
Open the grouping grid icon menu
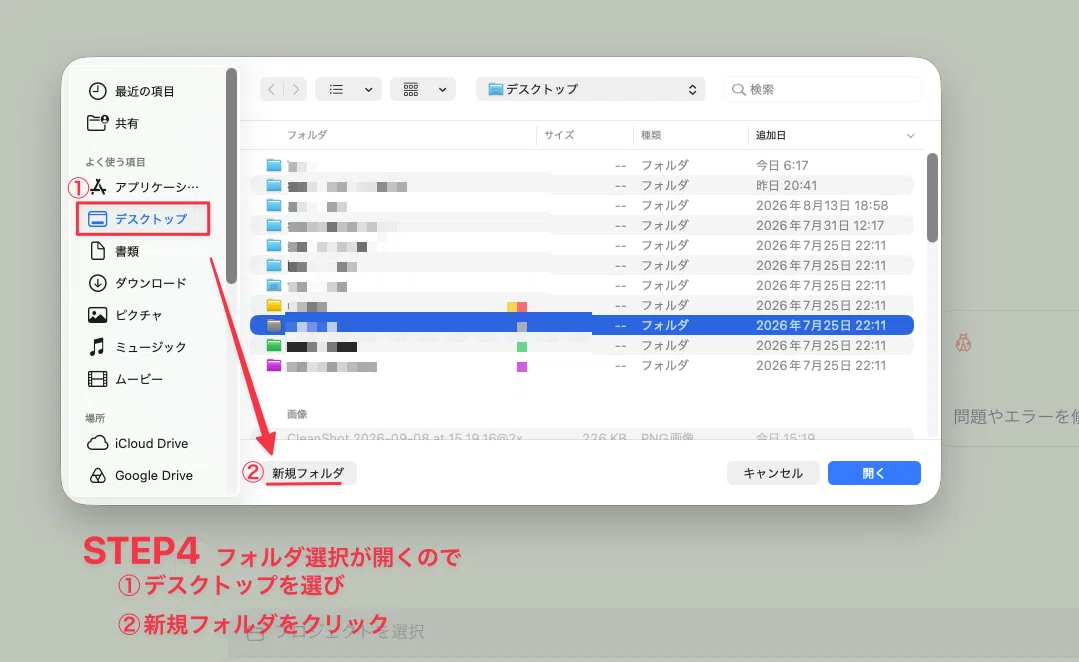411,89
